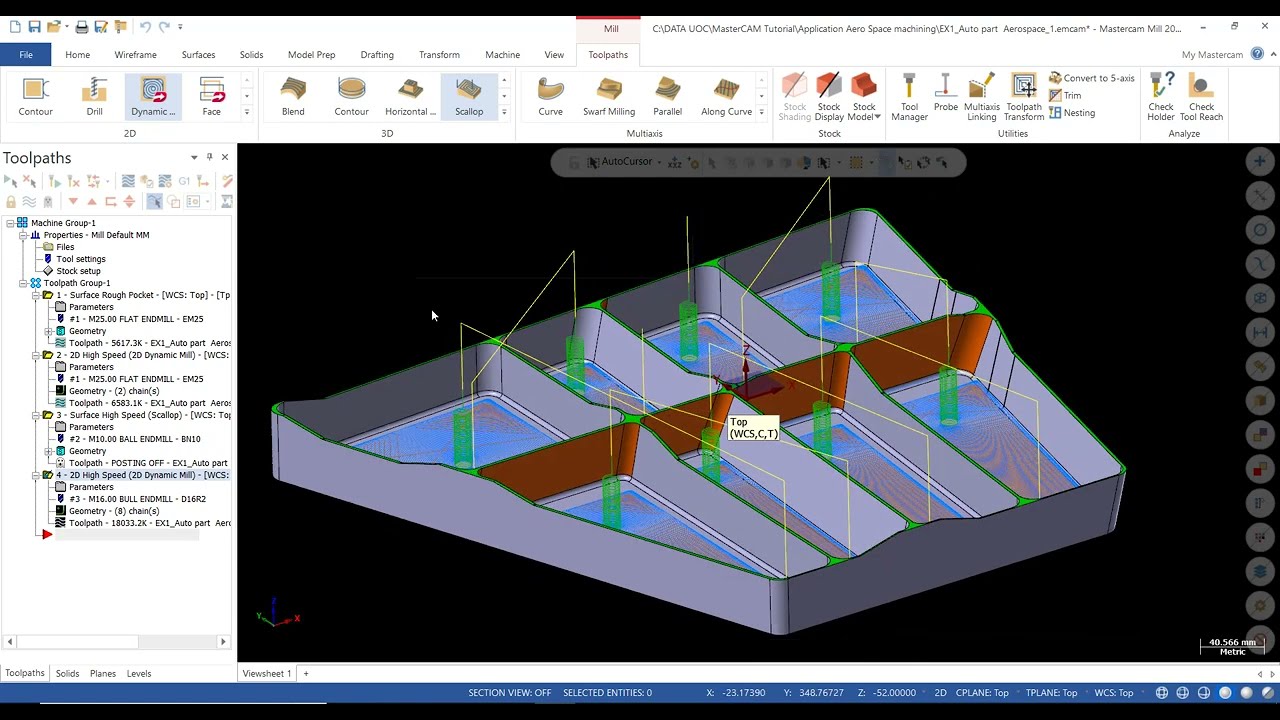This screenshot has height=720, width=1280.
Task: Click the WCS: Top status bar field
Action: (1114, 693)
